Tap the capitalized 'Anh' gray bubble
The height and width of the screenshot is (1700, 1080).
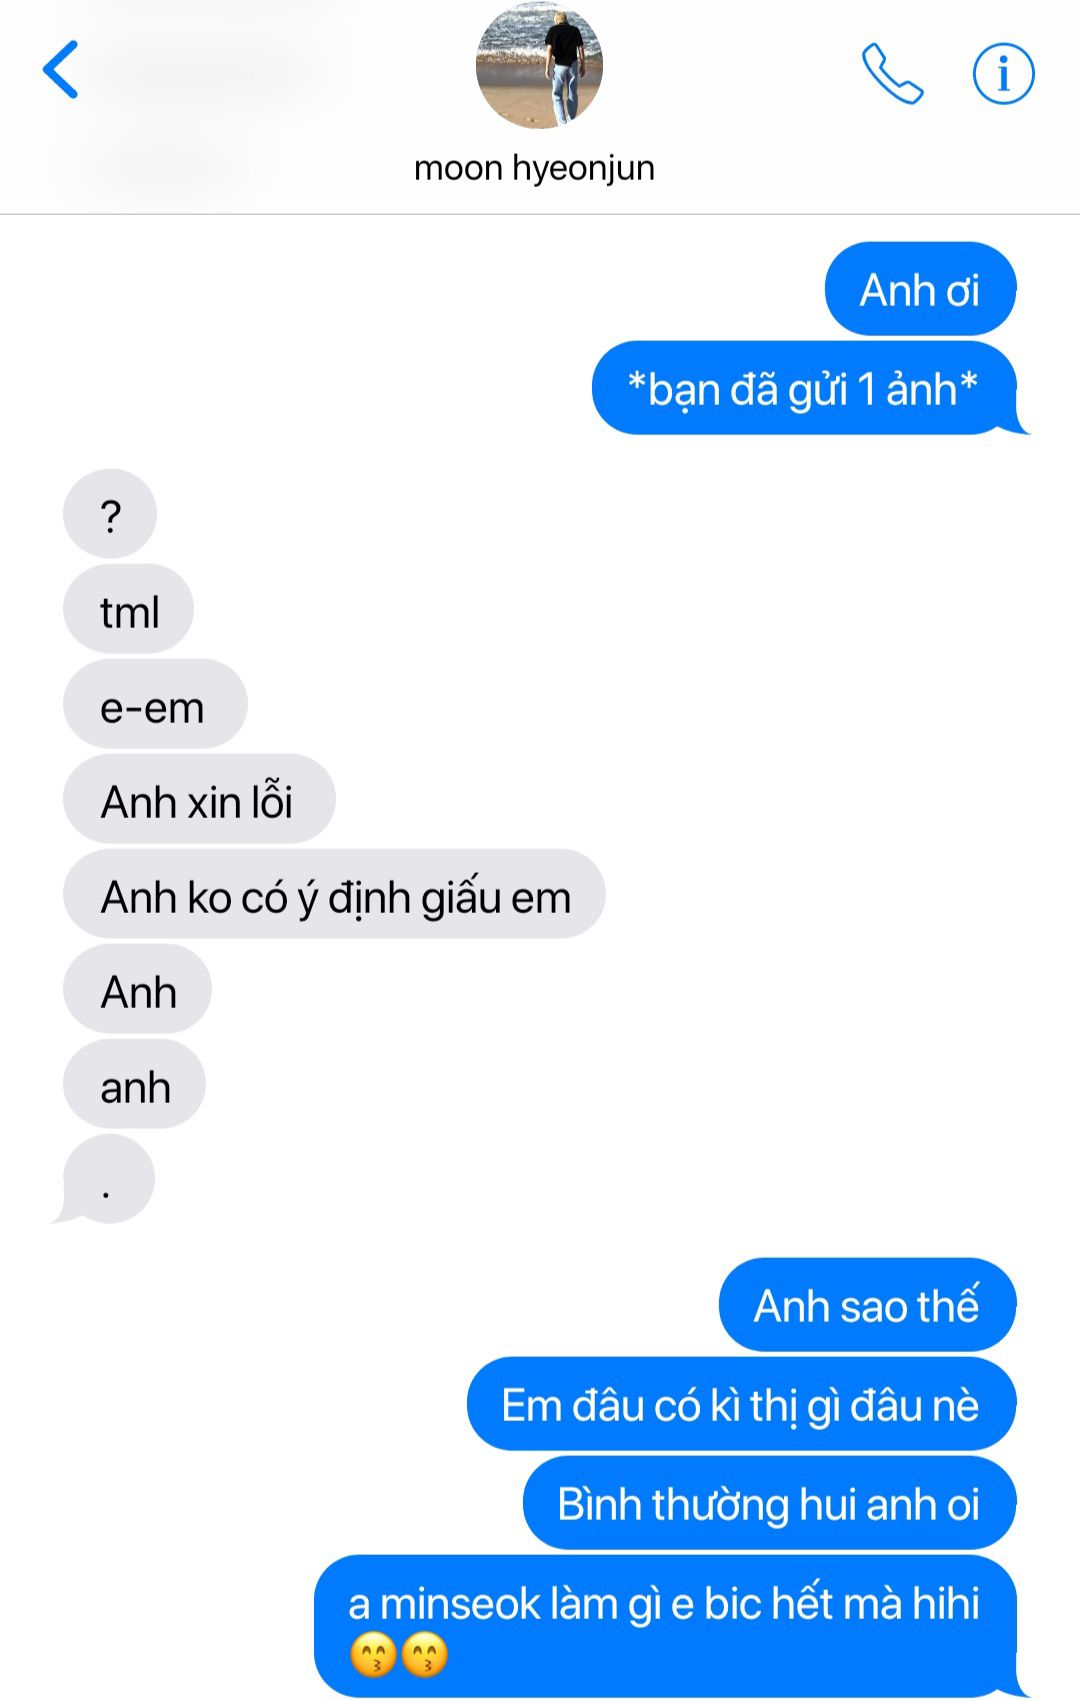[138, 989]
